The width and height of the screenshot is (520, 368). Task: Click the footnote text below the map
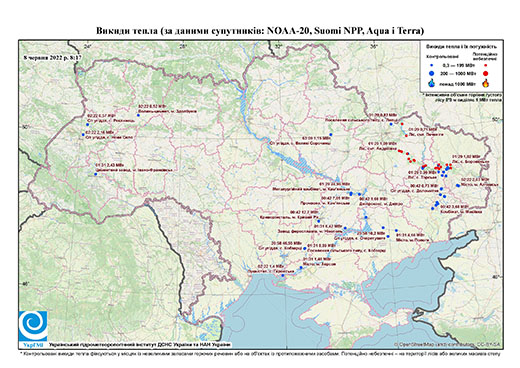point(260,353)
